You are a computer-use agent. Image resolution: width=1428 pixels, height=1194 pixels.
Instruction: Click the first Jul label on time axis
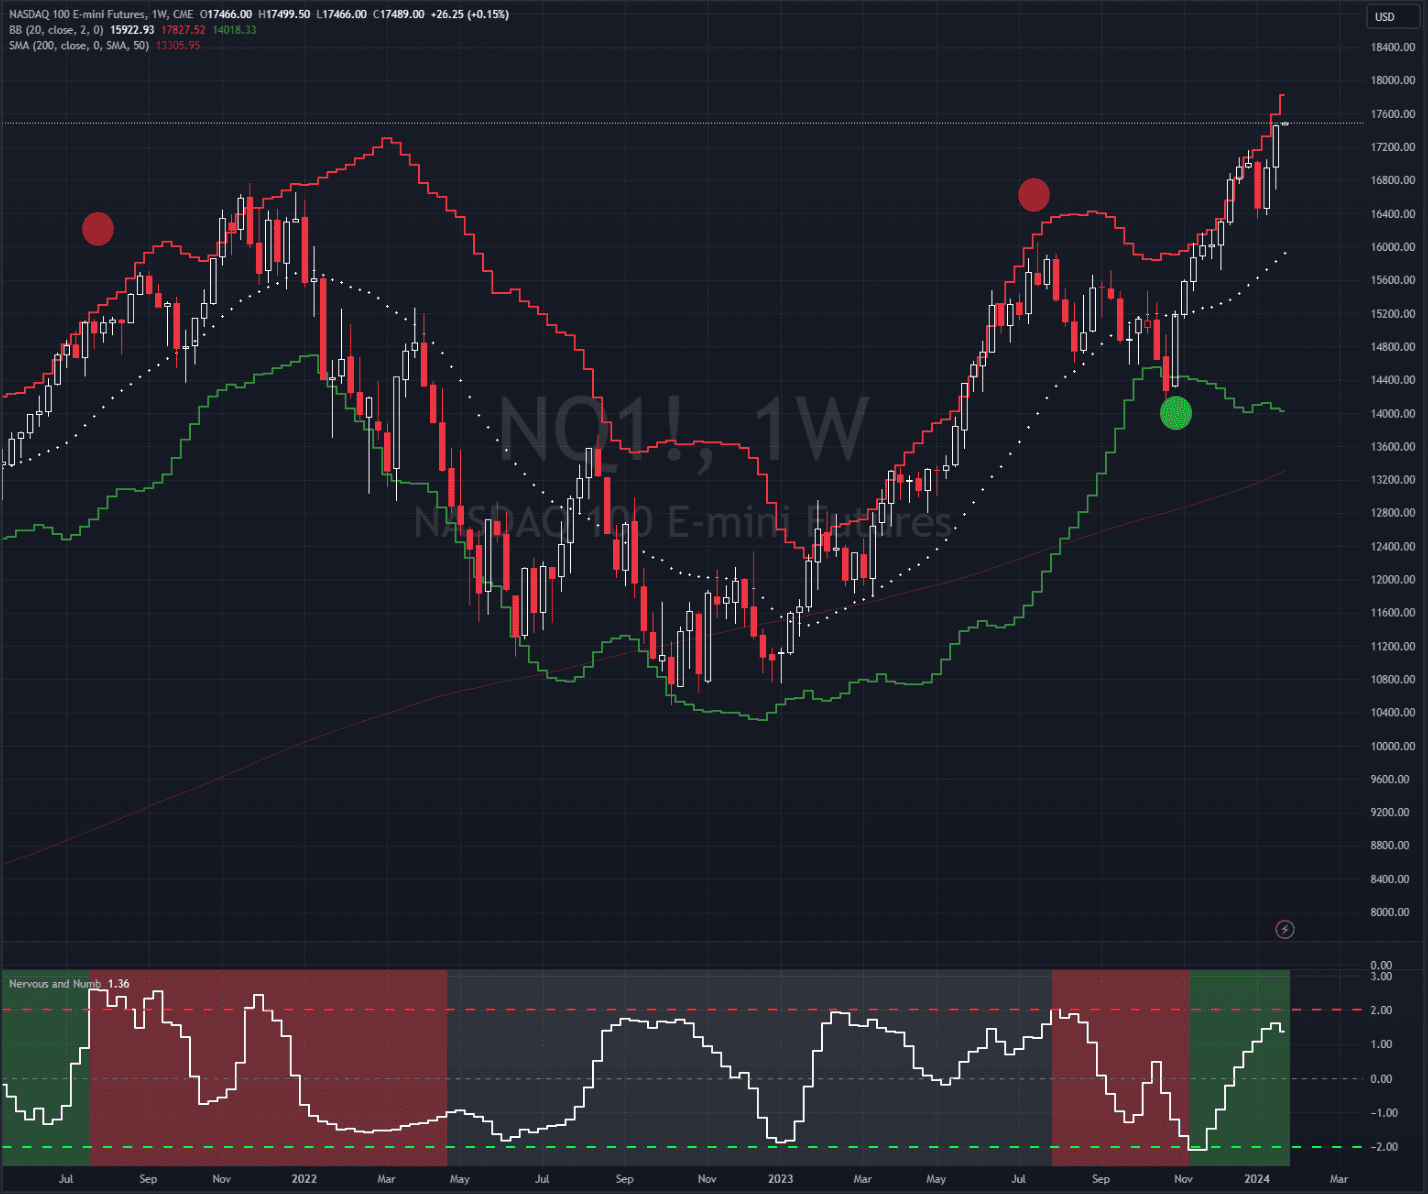tap(66, 1179)
